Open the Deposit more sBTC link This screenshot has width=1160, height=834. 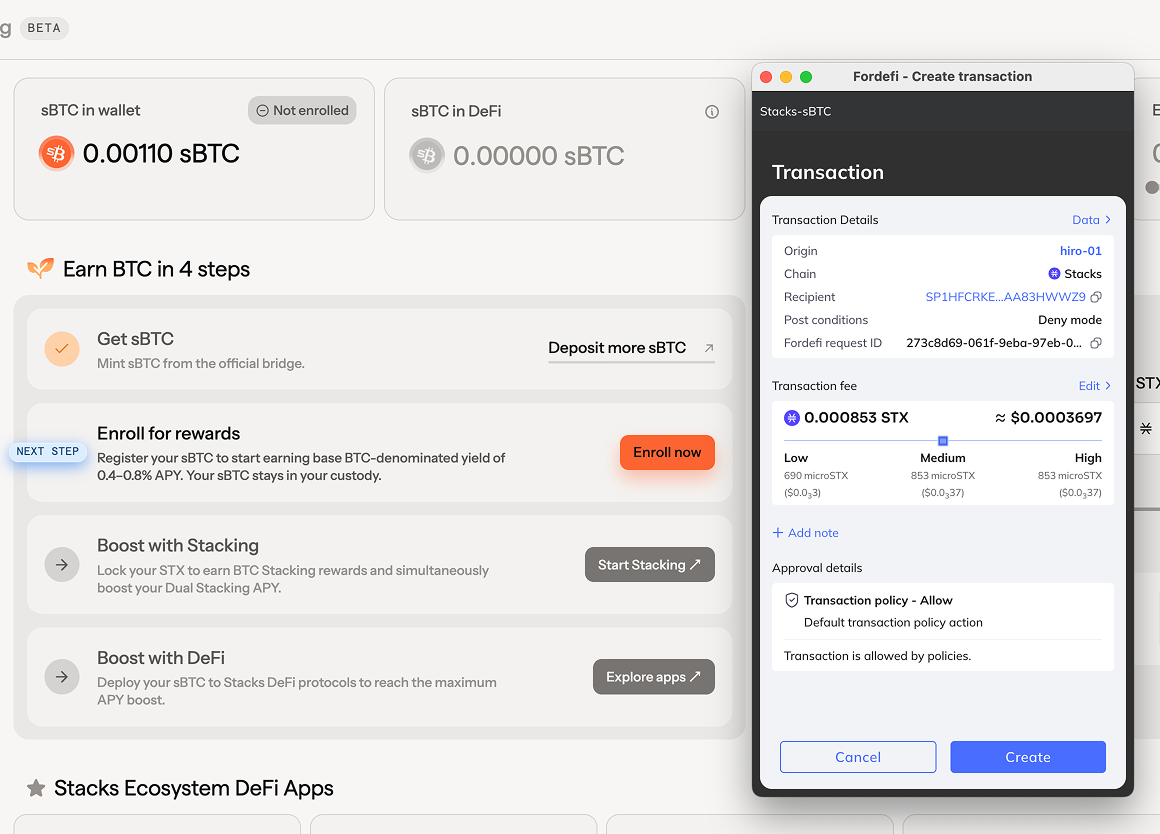point(630,348)
